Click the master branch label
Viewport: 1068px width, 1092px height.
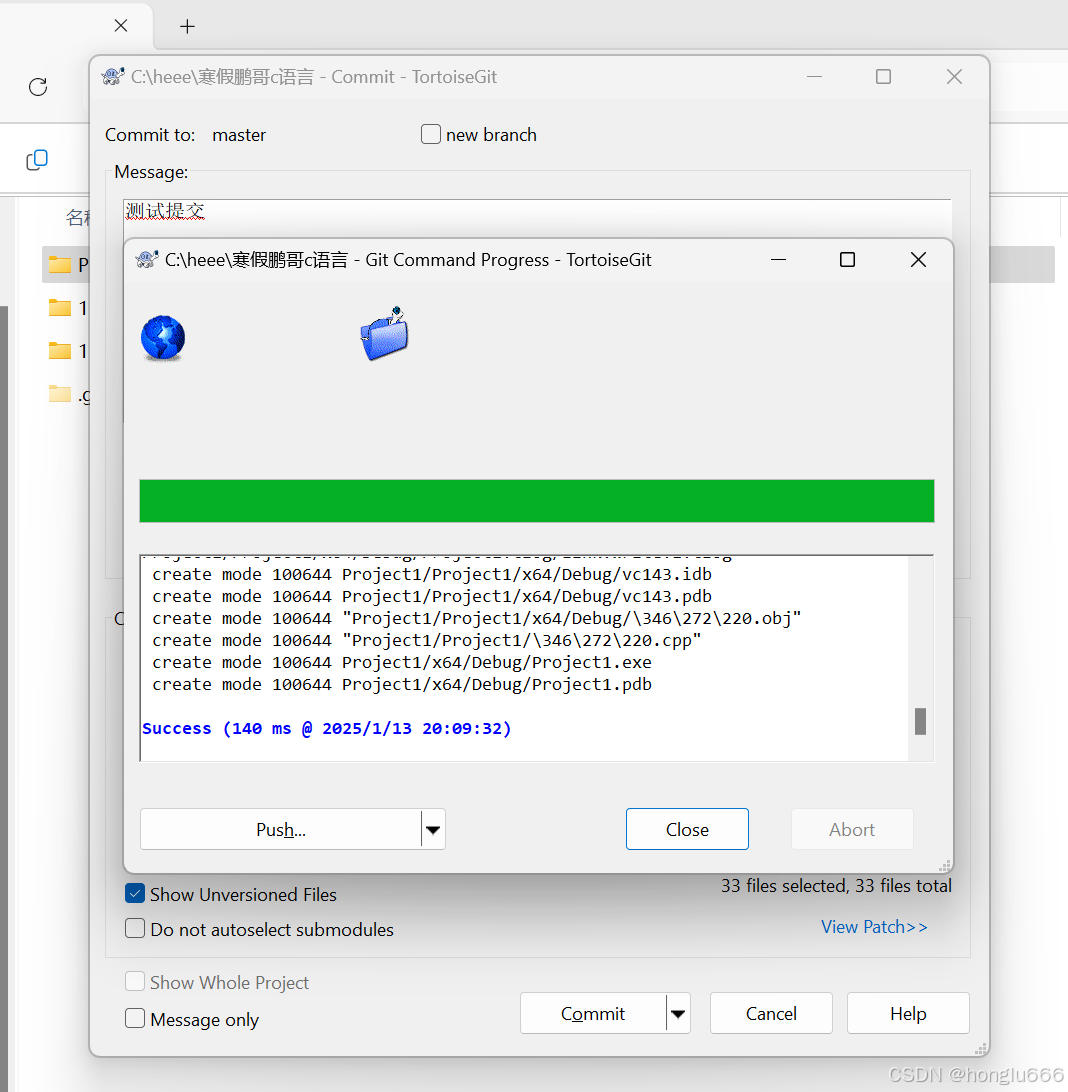pos(239,135)
